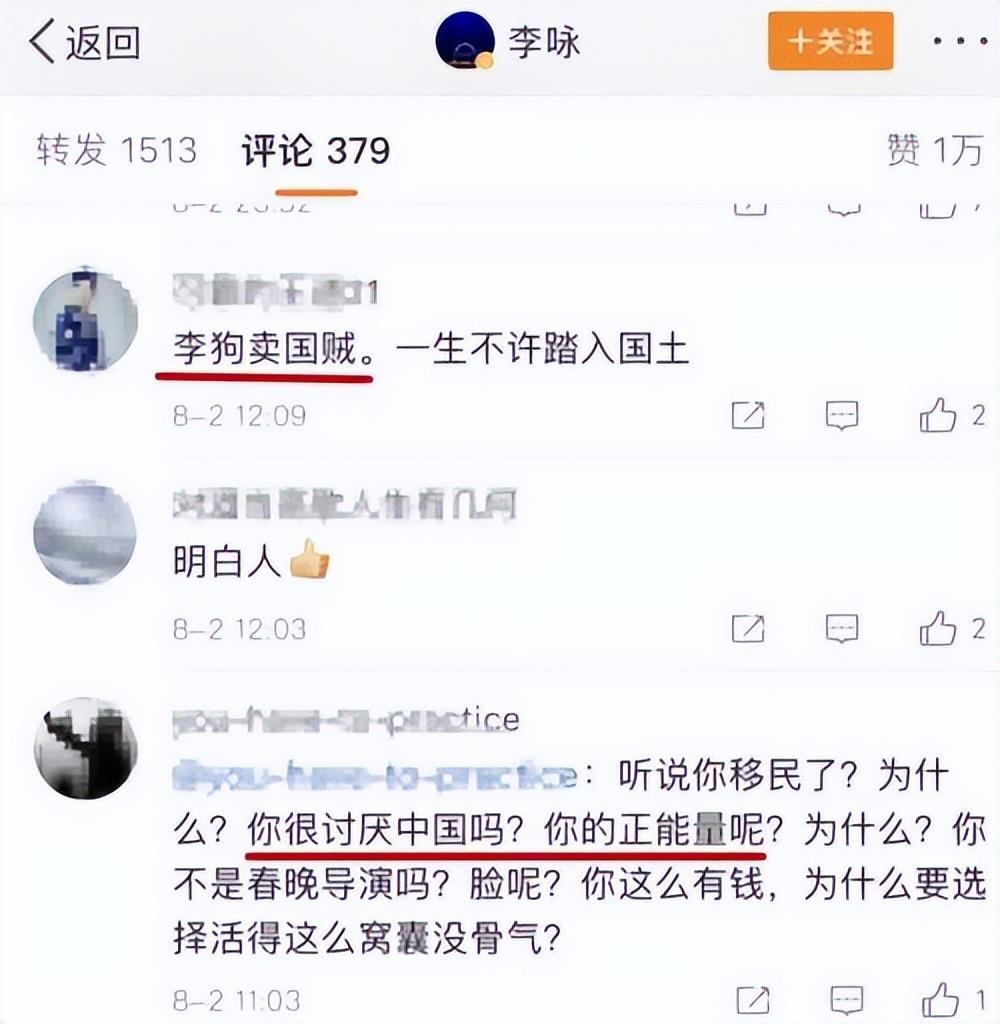This screenshot has width=1000, height=1024.
Task: Switch to the 转发 1513 tab
Action: 117,150
